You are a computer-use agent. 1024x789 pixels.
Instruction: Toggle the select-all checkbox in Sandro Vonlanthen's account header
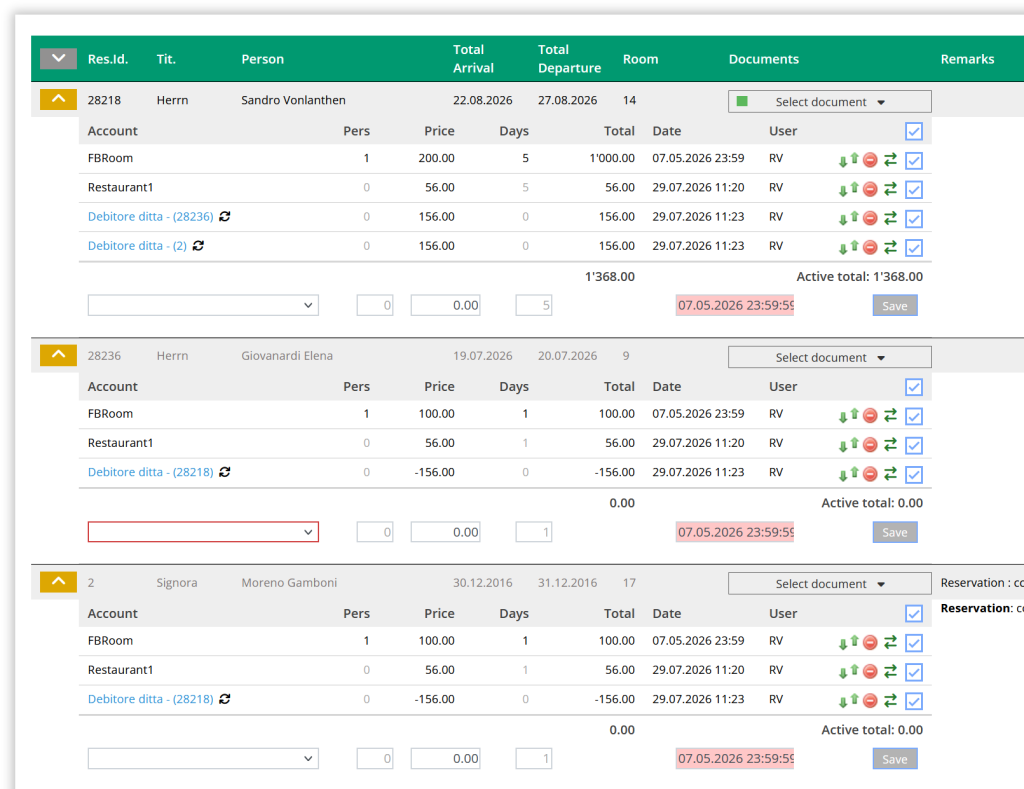click(x=914, y=131)
